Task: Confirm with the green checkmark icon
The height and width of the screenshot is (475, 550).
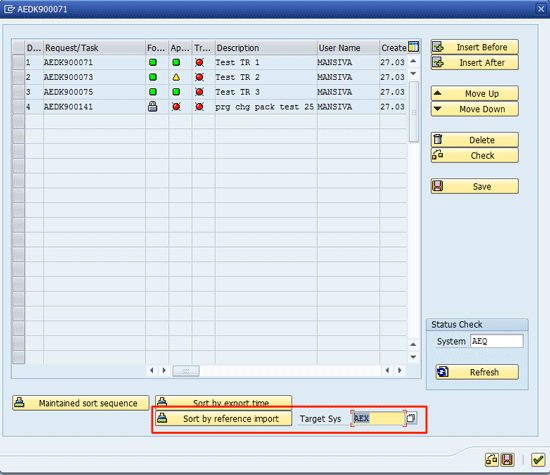Action: [x=538, y=459]
